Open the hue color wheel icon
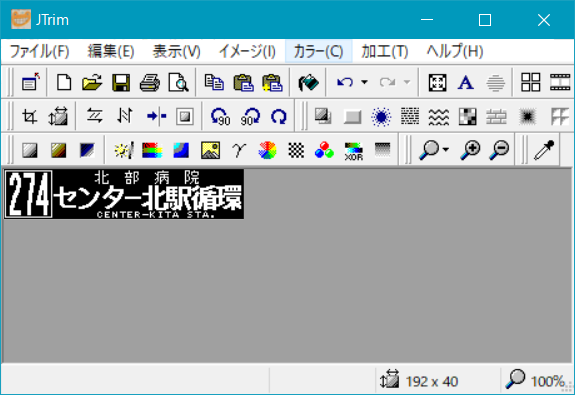Screen dimensions: 575x395 tap(267, 150)
